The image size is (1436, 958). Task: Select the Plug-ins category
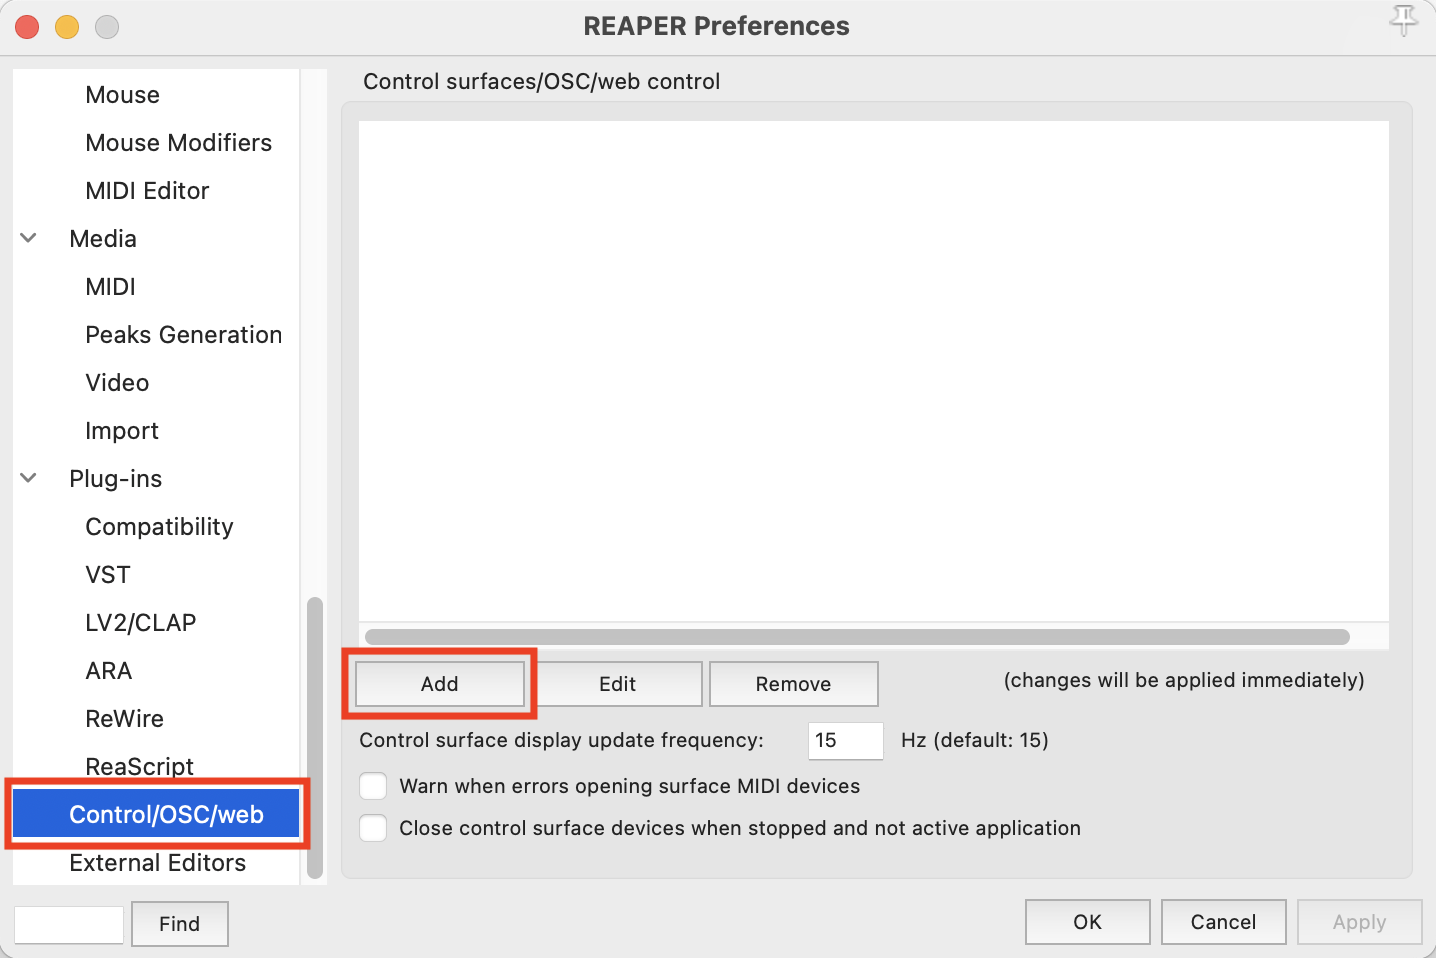115,479
